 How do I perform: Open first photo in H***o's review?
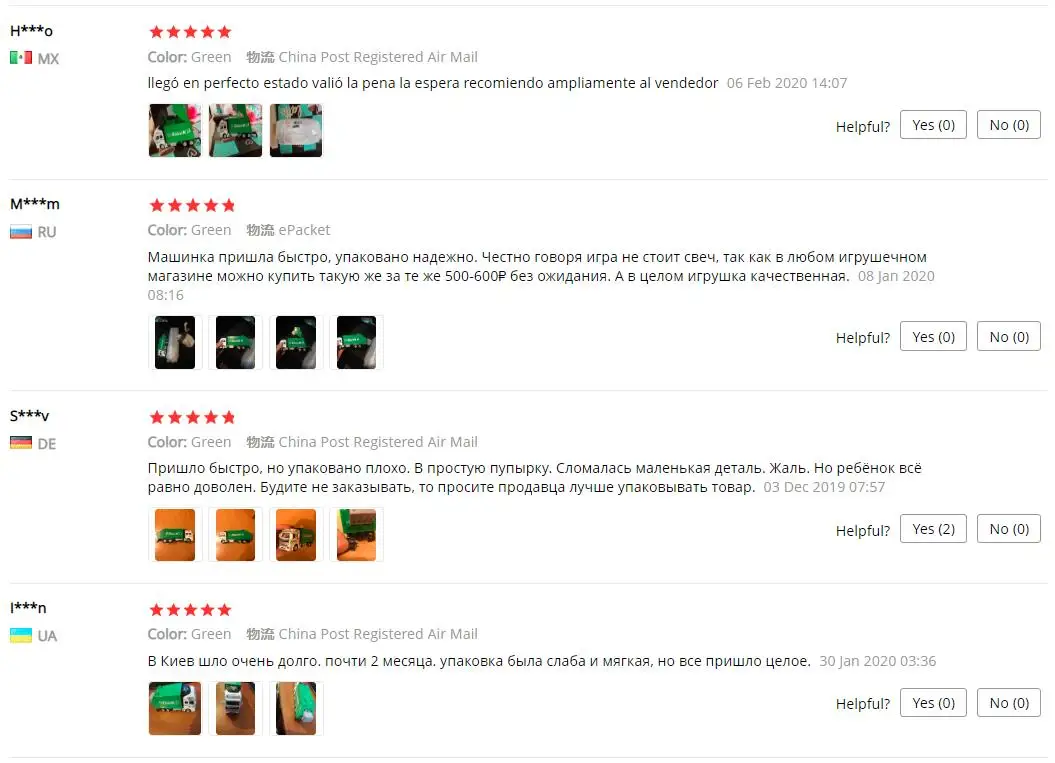(x=175, y=131)
